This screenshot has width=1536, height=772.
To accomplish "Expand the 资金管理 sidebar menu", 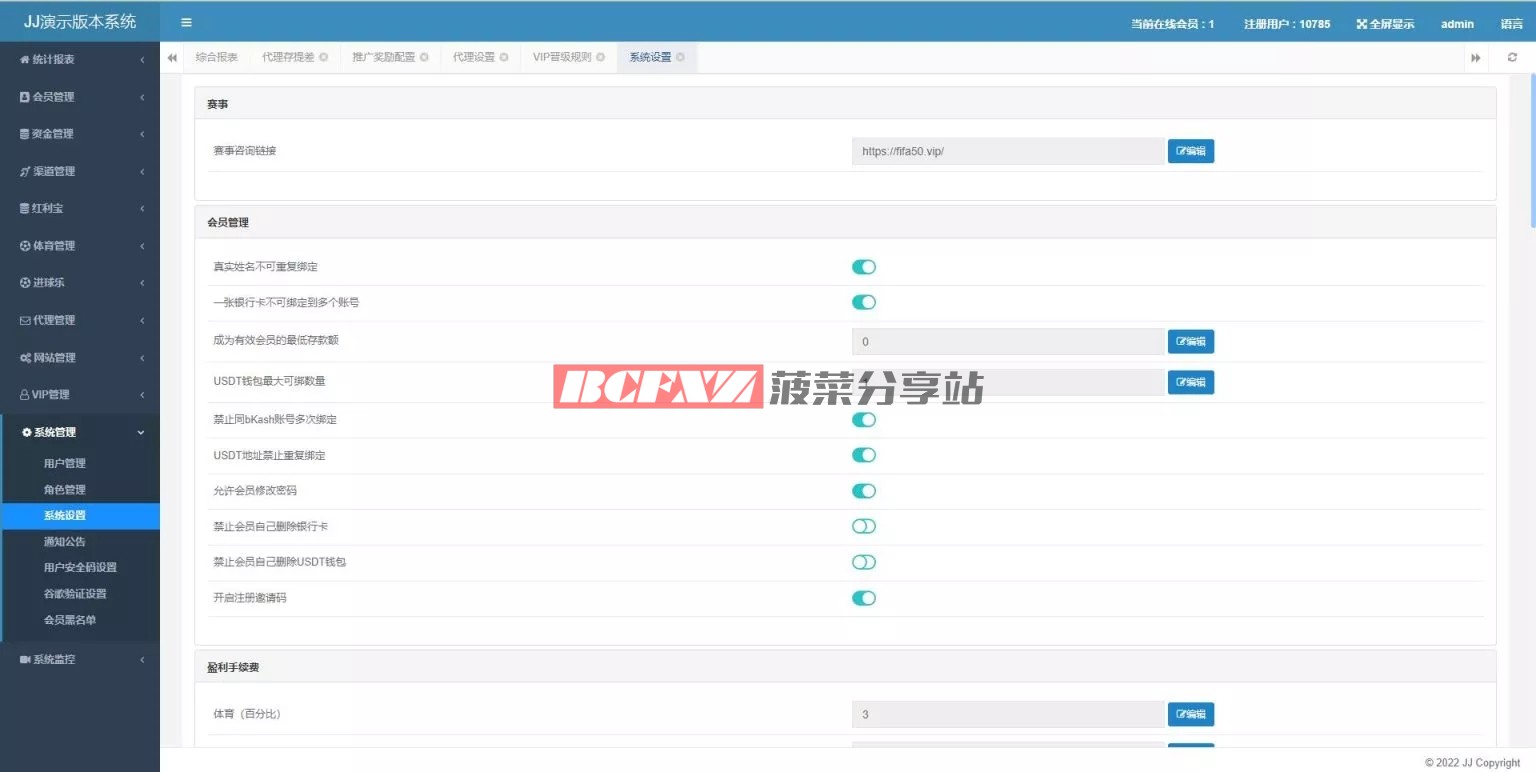I will (80, 134).
